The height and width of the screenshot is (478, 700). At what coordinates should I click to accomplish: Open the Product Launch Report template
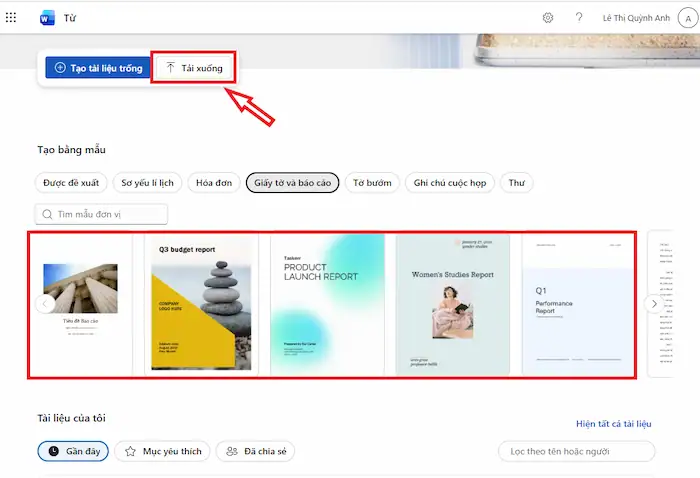pos(327,305)
